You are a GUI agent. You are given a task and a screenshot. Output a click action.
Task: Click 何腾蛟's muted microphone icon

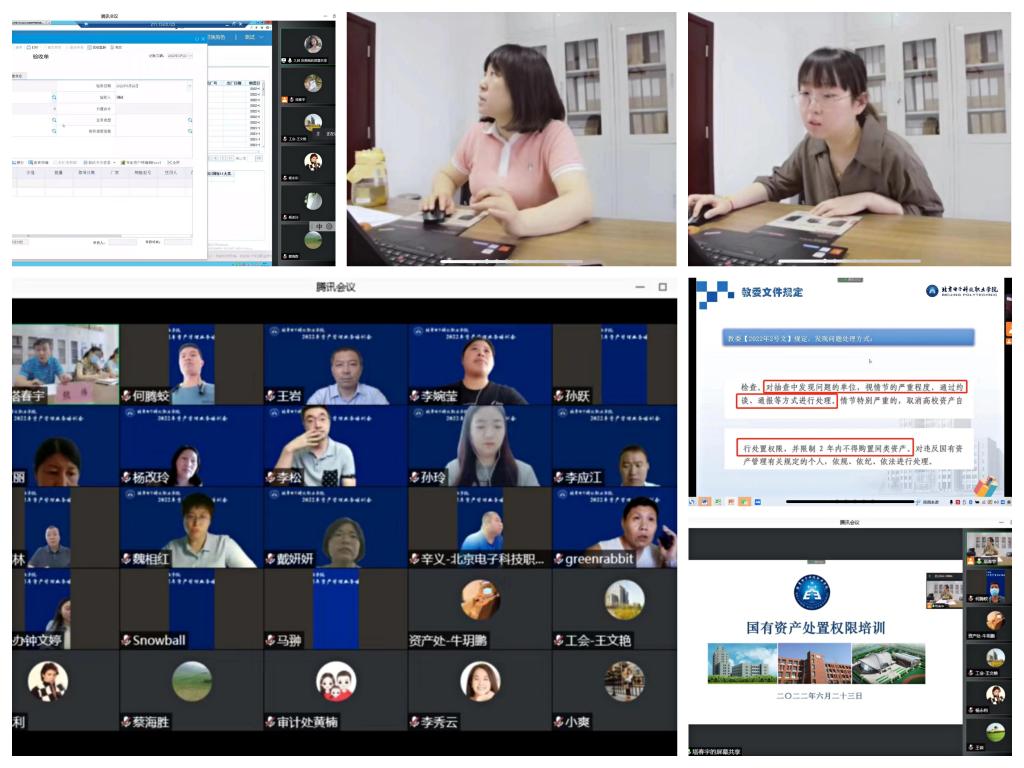click(126, 396)
